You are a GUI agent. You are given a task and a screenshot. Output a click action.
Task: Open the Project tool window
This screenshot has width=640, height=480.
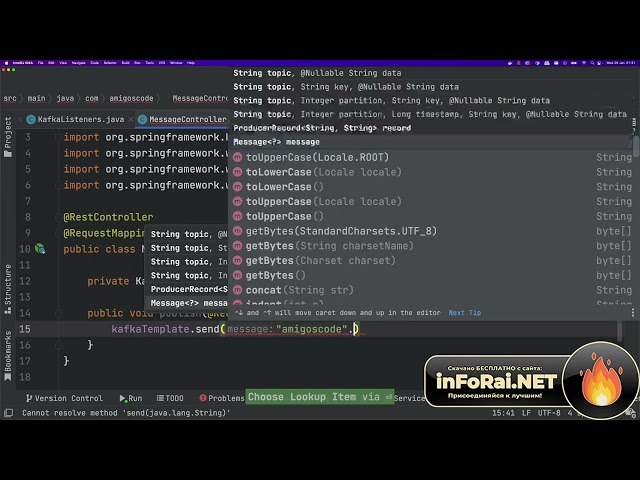tap(8, 137)
